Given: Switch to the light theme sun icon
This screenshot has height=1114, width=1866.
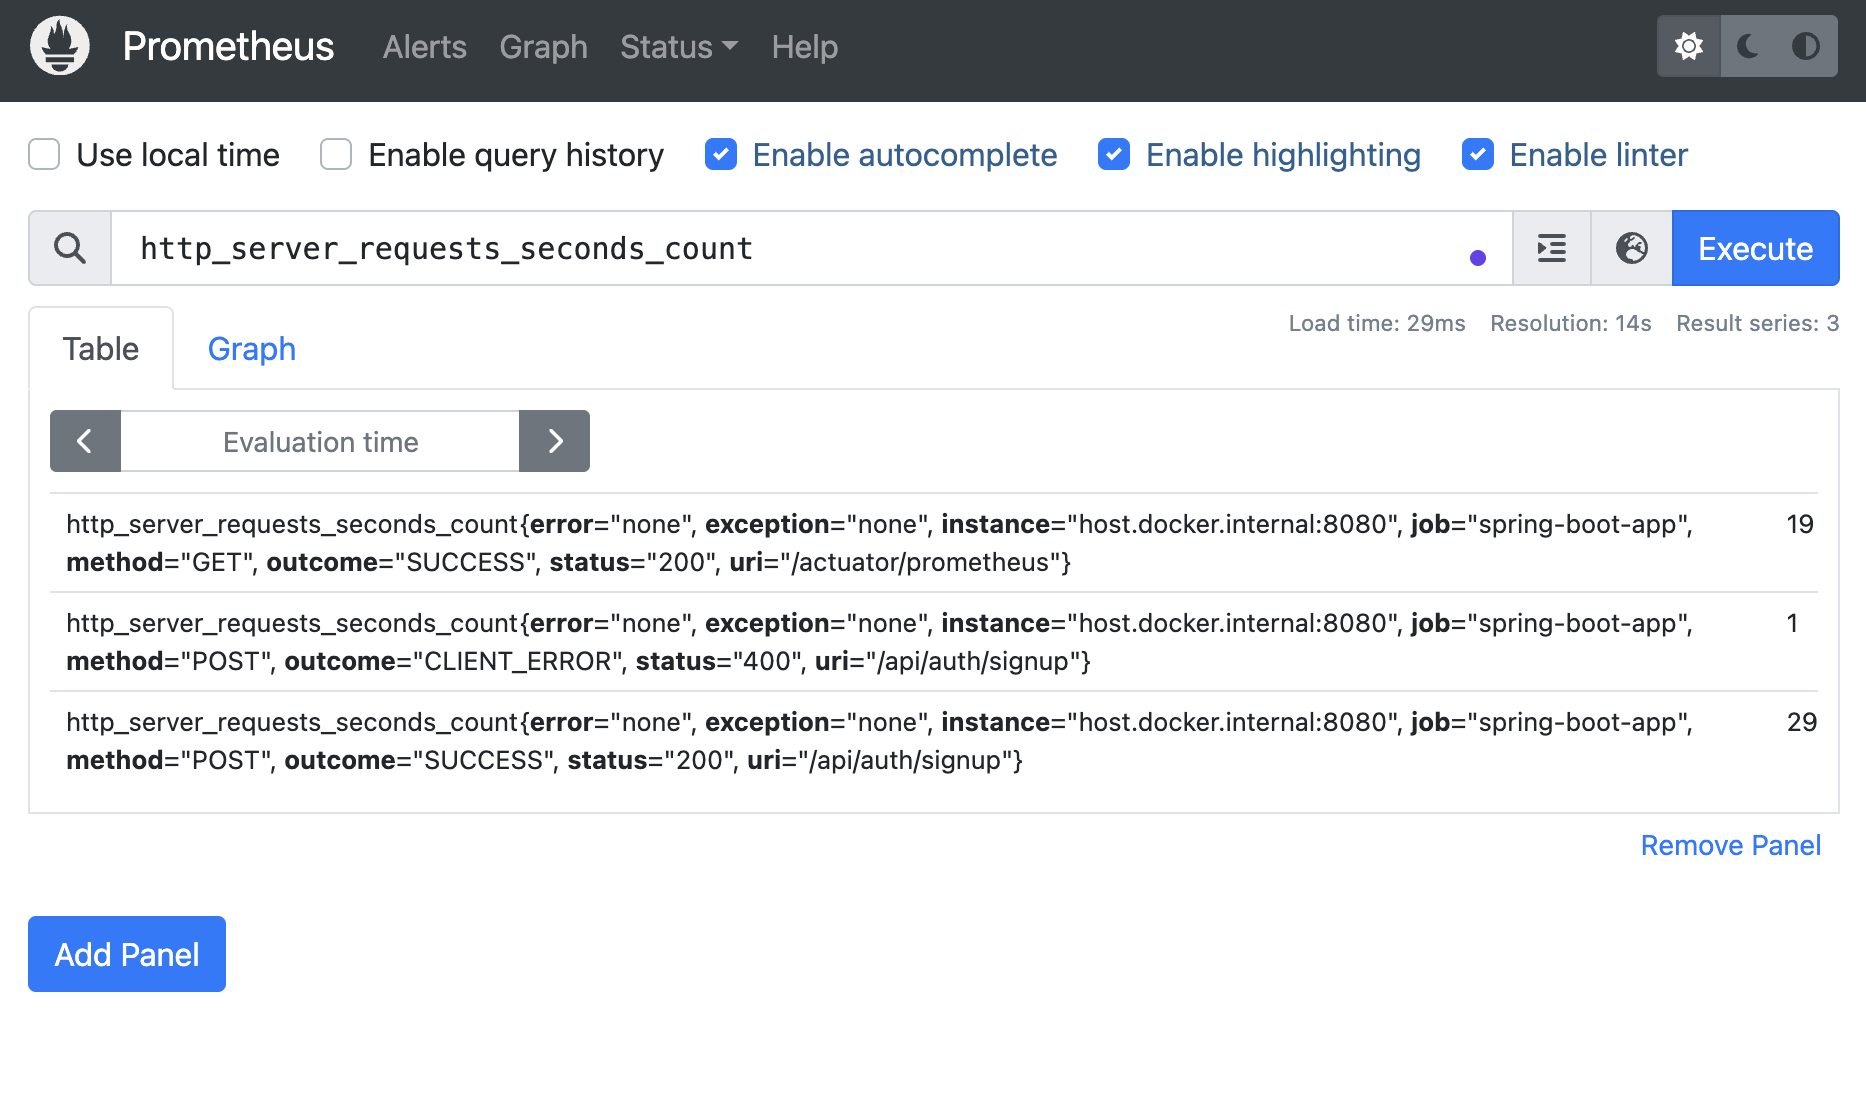Looking at the screenshot, I should 1689,46.
